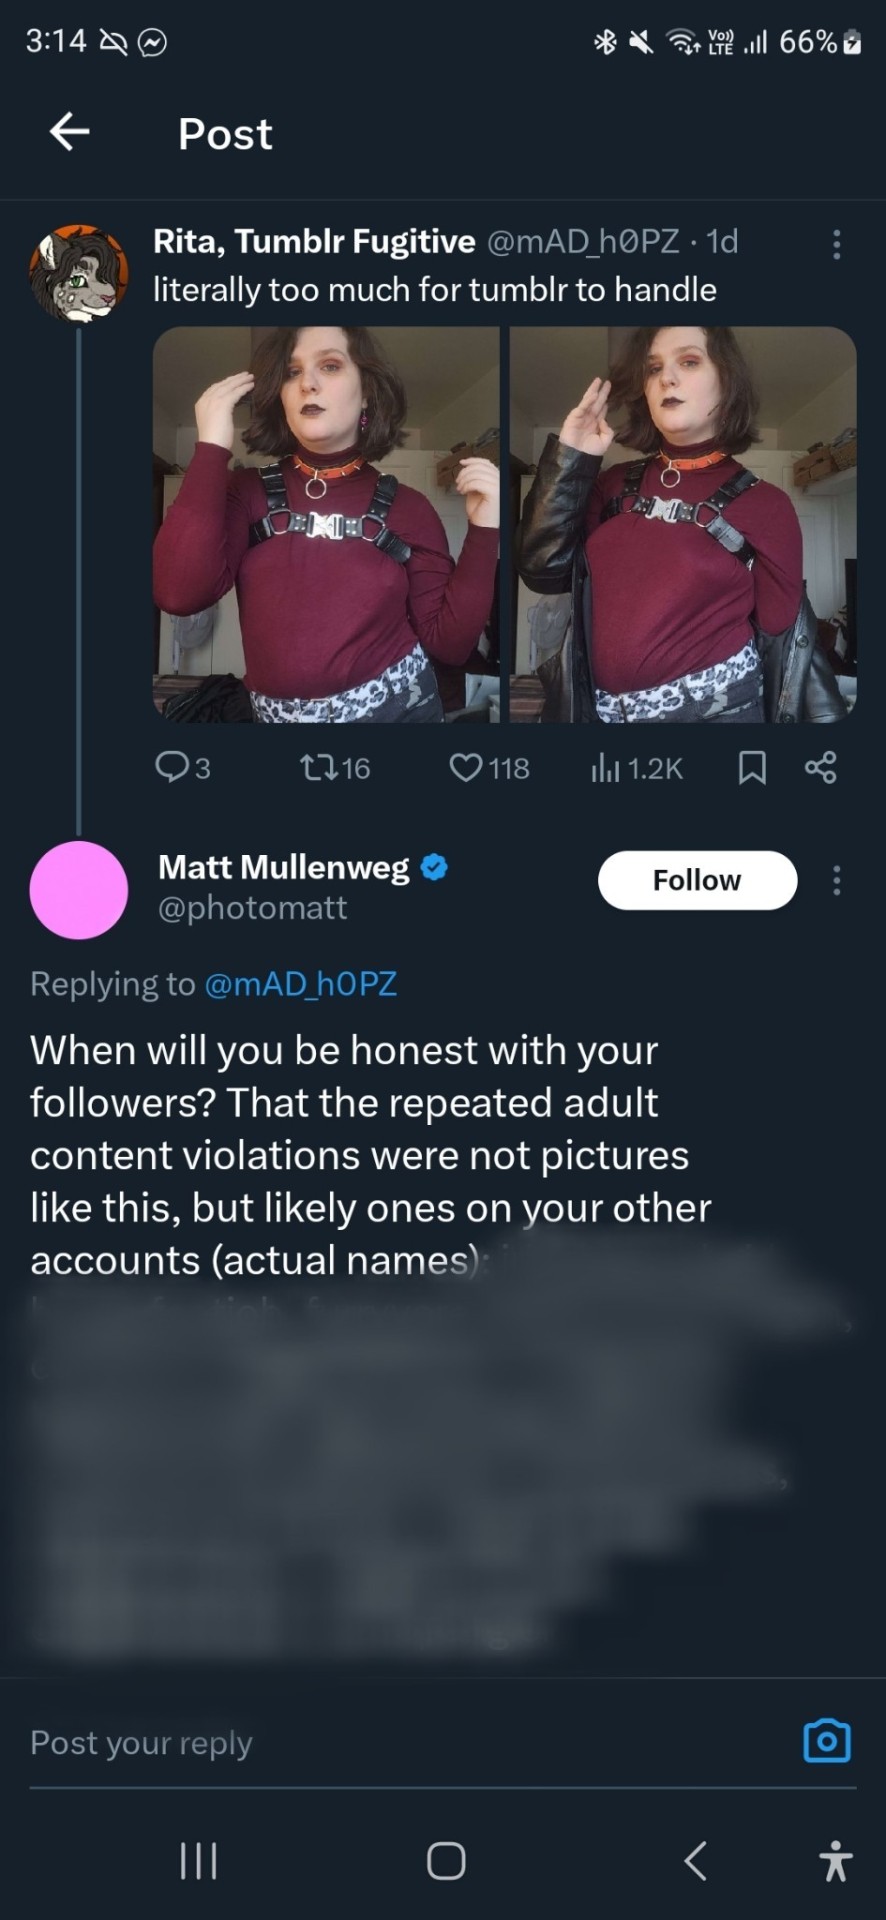Screen dimensions: 886x1920
Task: Open Matt Mullenweg's pink profile picture
Action: 79,890
